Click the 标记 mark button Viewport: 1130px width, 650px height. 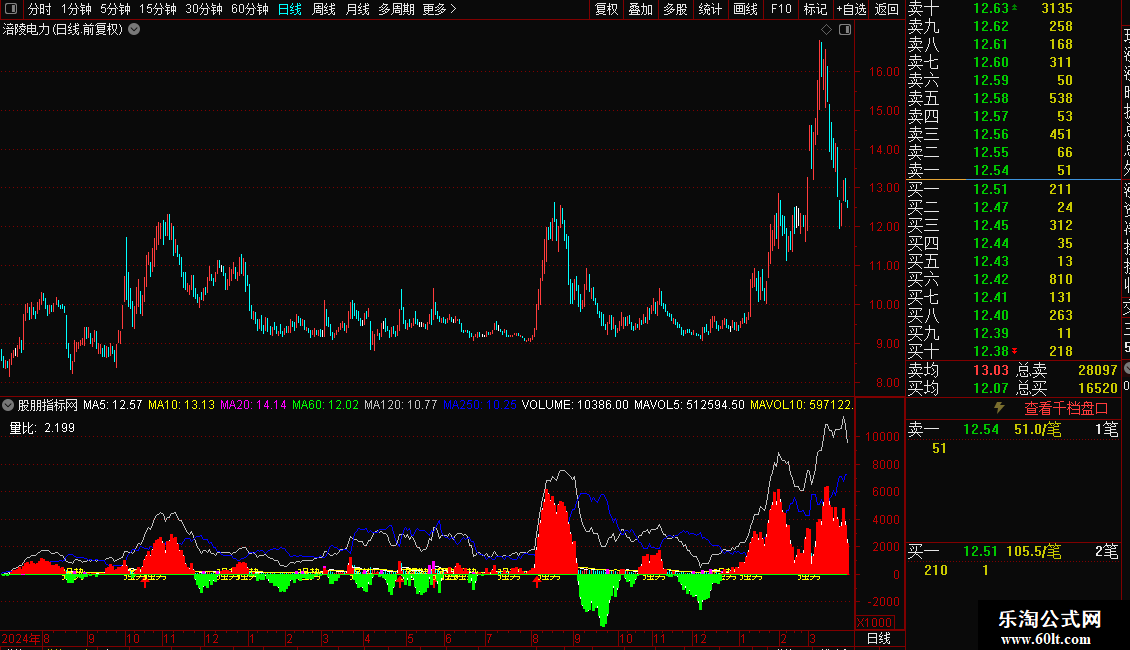815,9
